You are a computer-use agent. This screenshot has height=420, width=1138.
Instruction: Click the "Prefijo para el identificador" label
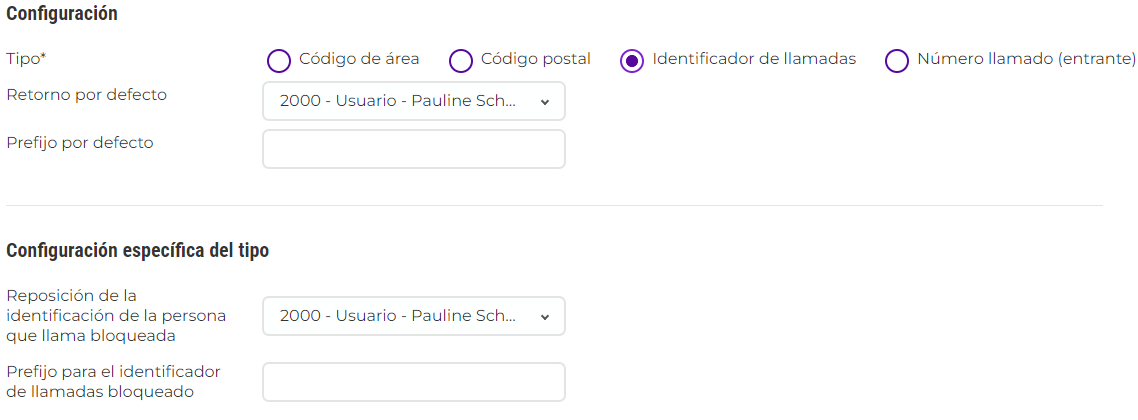click(113, 381)
